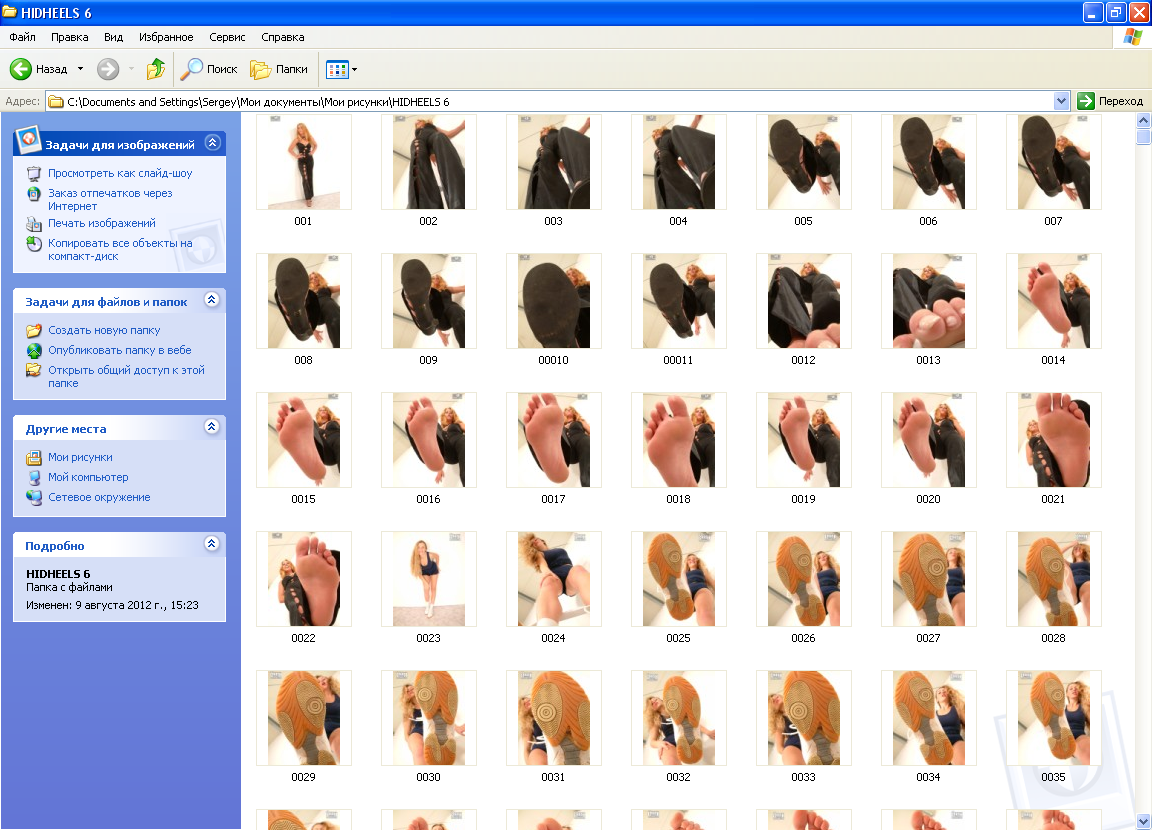Screen dimensions: 1152x830
Task: Open the Правка menu
Action: pos(70,37)
